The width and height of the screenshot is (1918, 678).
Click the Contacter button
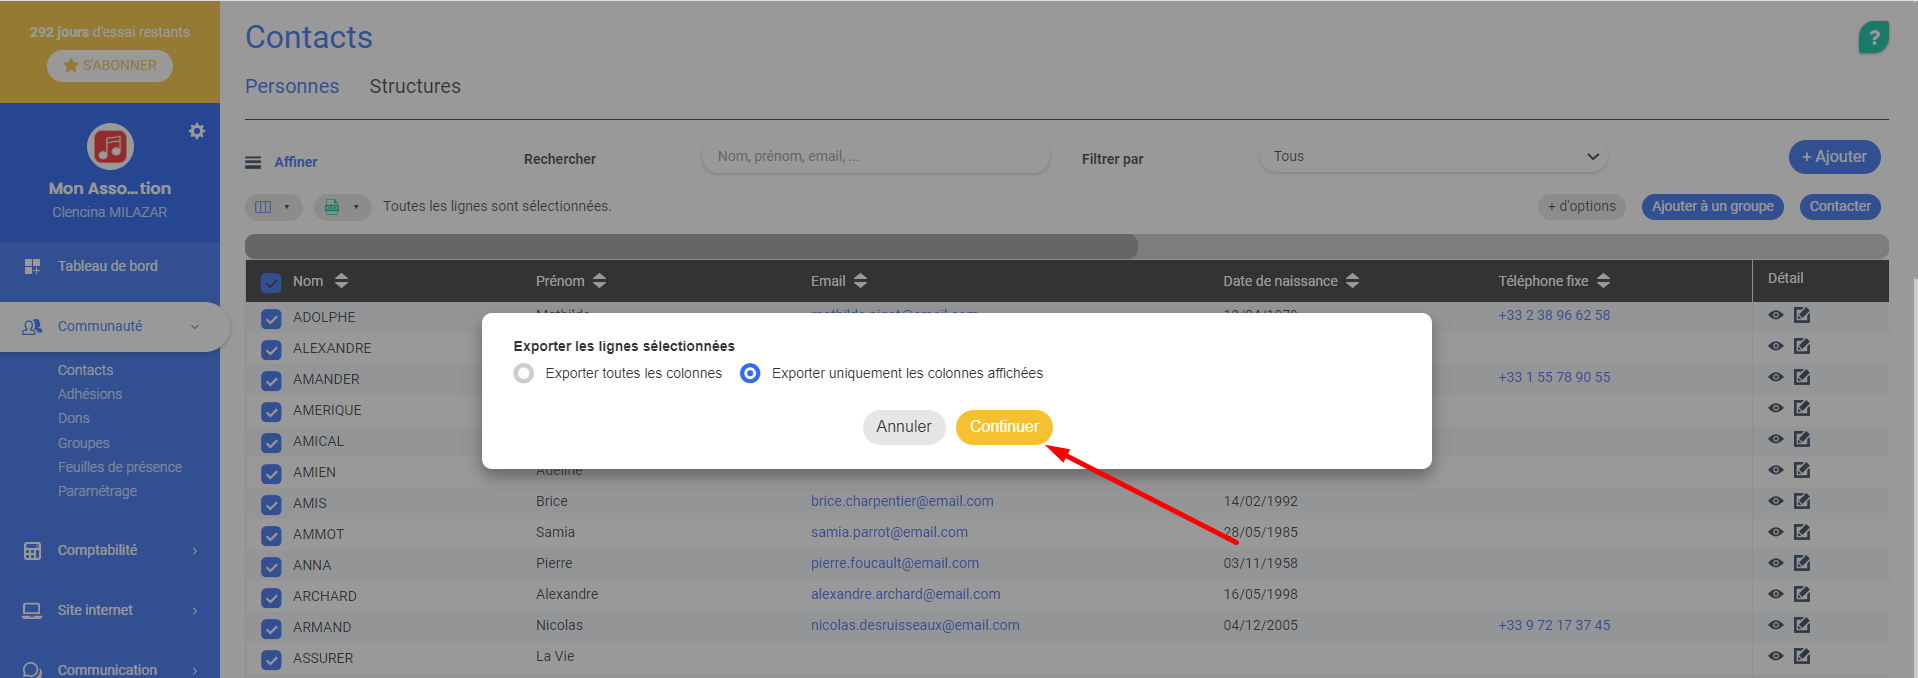(x=1840, y=207)
